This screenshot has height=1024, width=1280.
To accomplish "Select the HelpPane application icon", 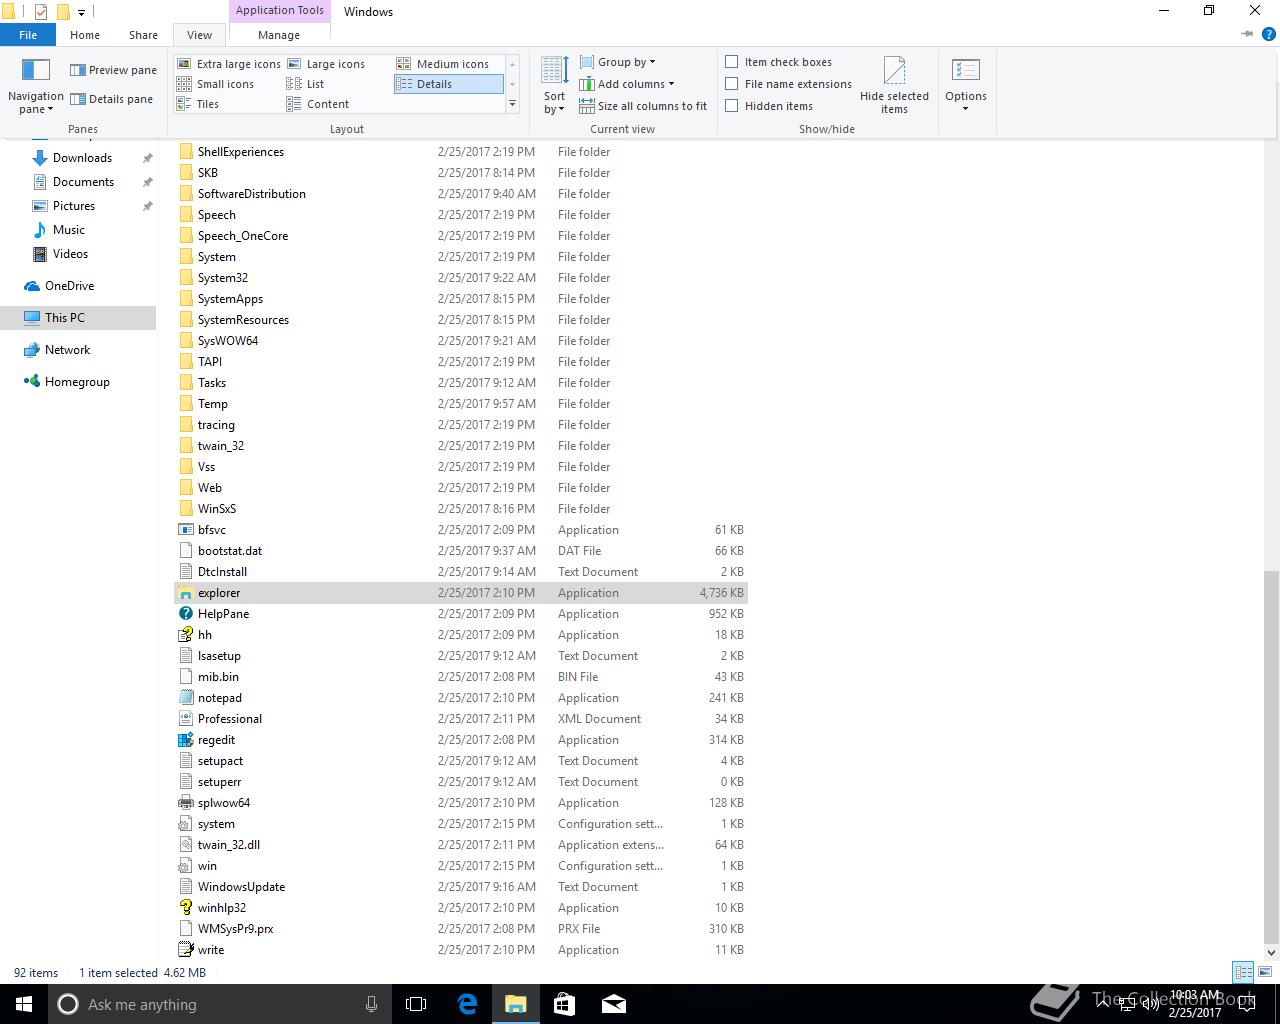I will 185,614.
